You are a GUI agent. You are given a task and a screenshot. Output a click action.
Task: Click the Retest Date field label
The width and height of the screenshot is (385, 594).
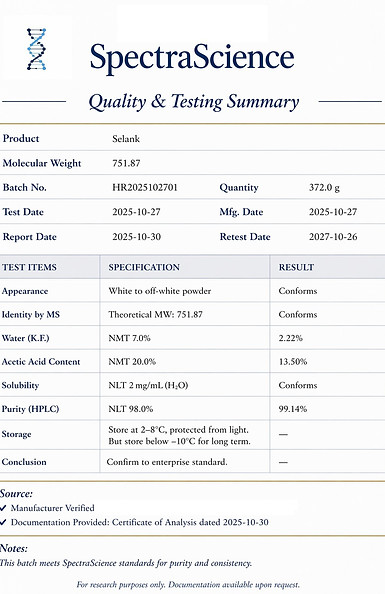click(x=245, y=237)
